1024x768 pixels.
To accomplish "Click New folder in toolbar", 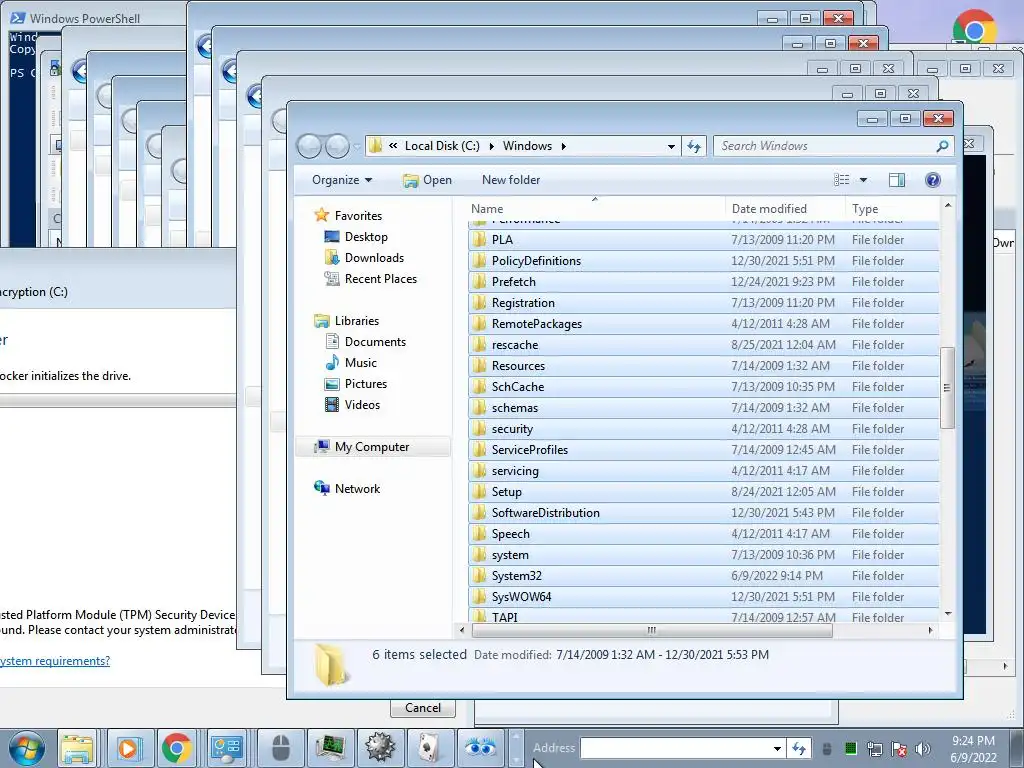I will coord(511,180).
